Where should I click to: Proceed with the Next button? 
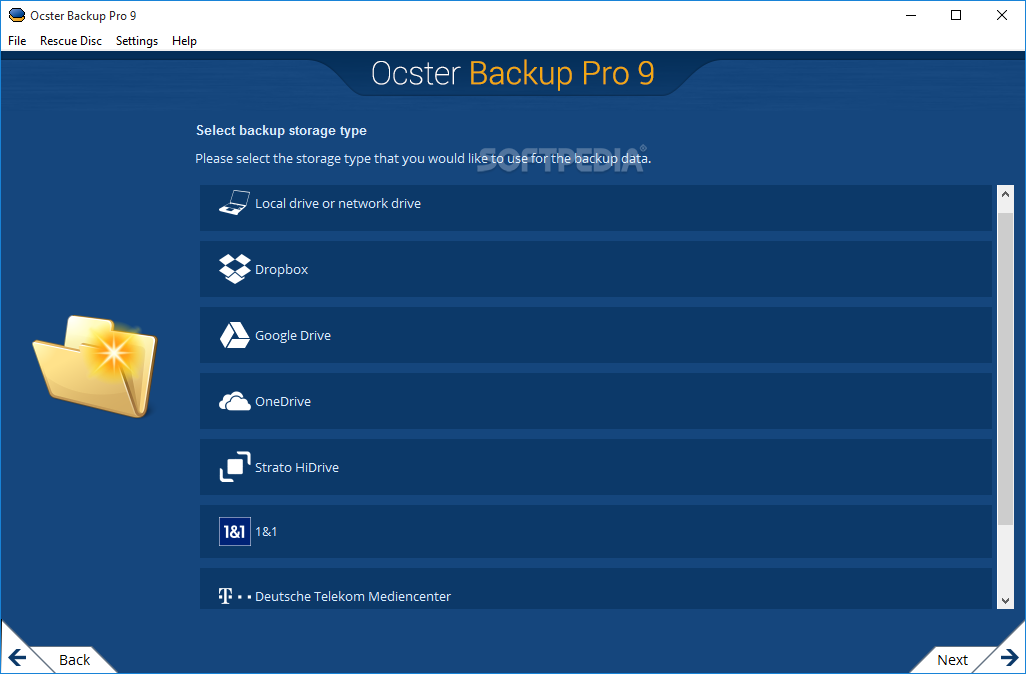[x=952, y=660]
